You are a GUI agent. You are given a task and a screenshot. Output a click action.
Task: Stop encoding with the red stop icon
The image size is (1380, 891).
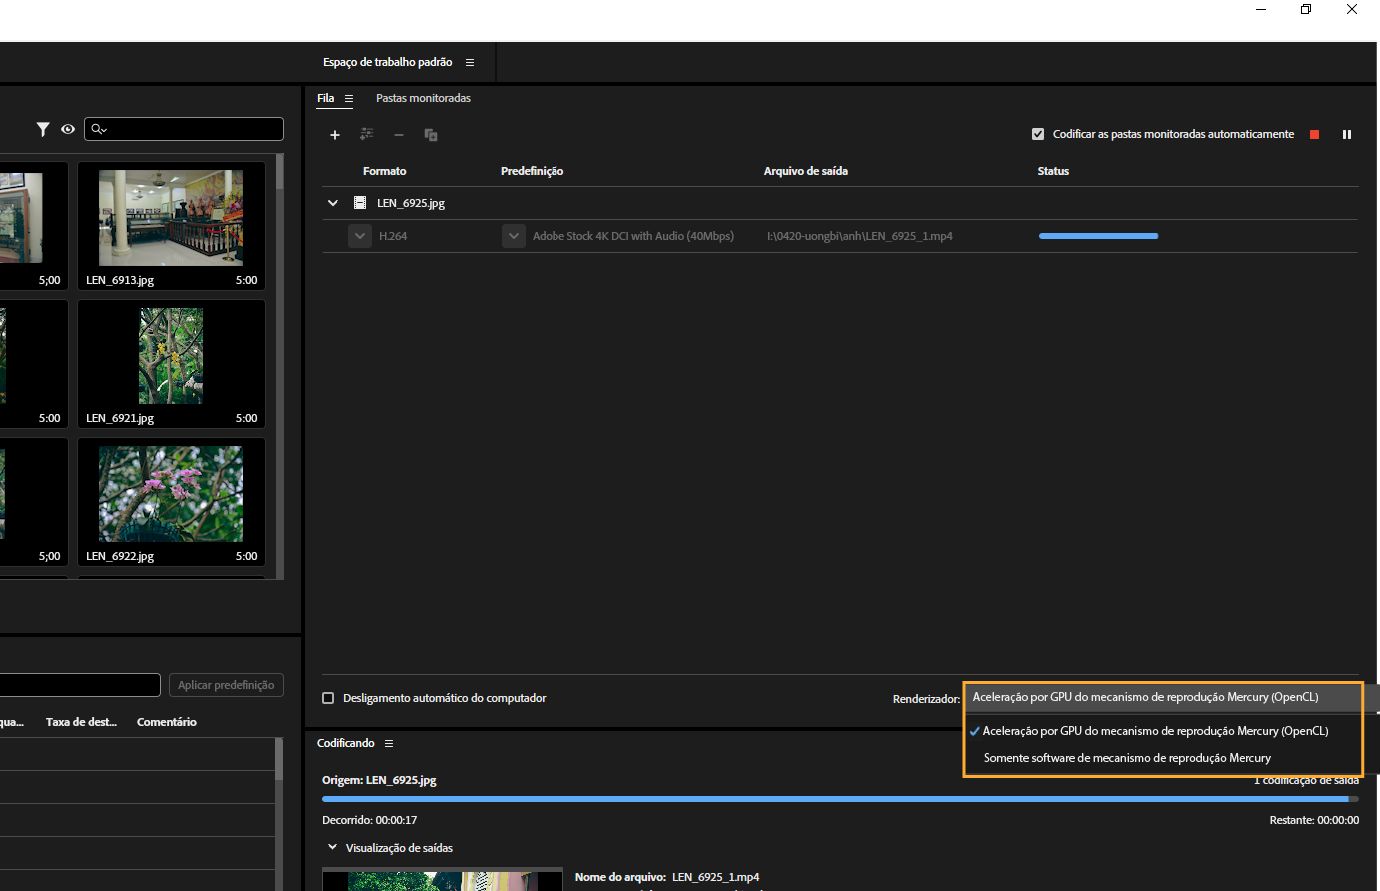pos(1313,133)
